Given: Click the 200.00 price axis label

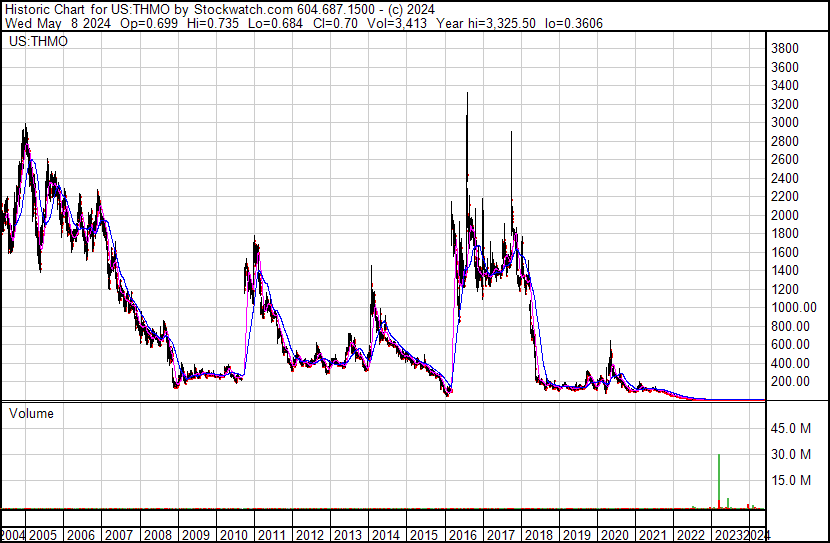Looking at the screenshot, I should click(789, 382).
